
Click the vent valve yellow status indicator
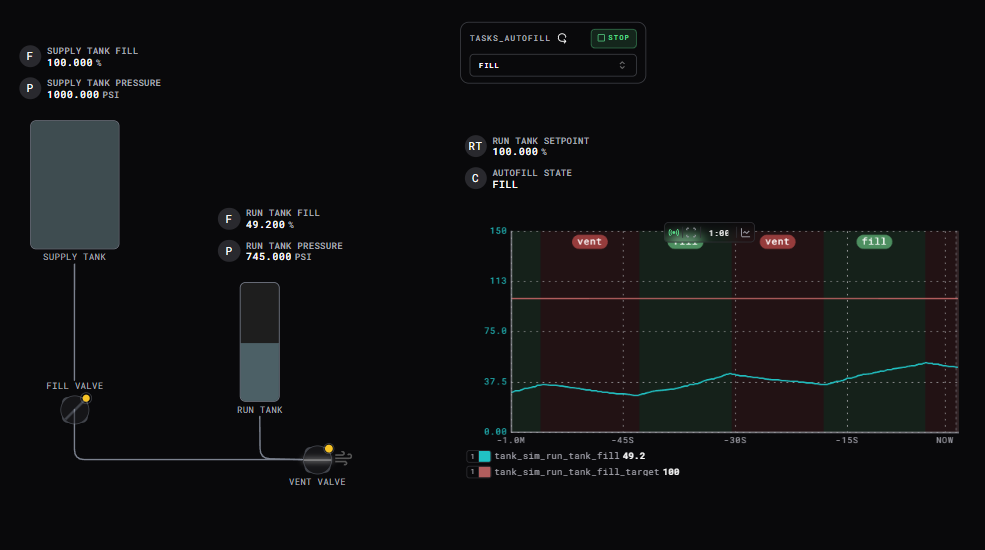[x=329, y=448]
